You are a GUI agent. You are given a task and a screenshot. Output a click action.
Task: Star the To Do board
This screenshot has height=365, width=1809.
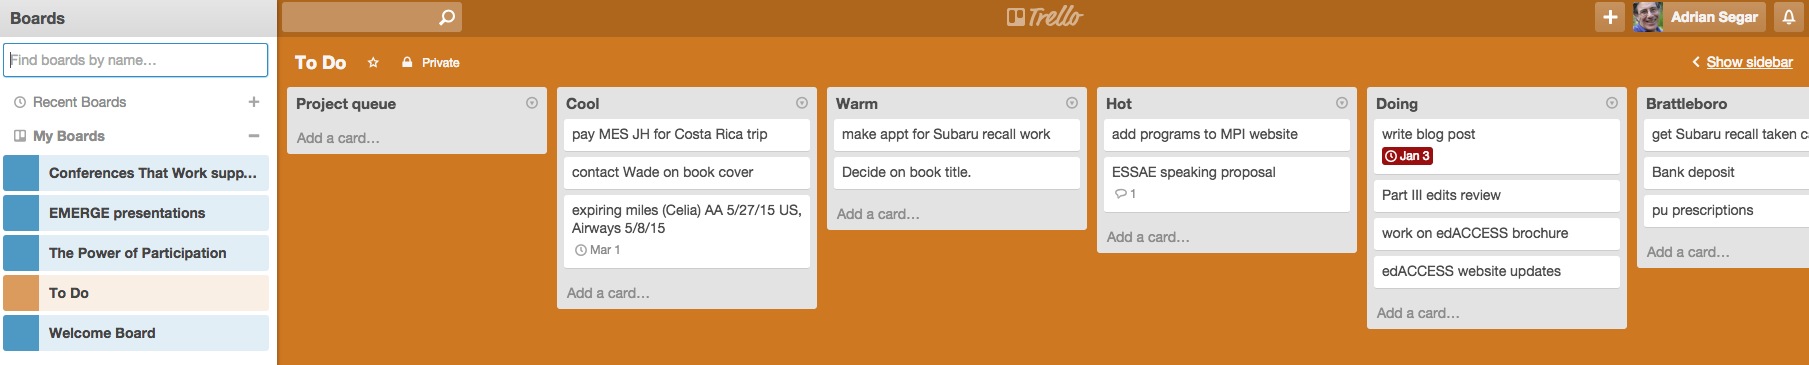373,62
